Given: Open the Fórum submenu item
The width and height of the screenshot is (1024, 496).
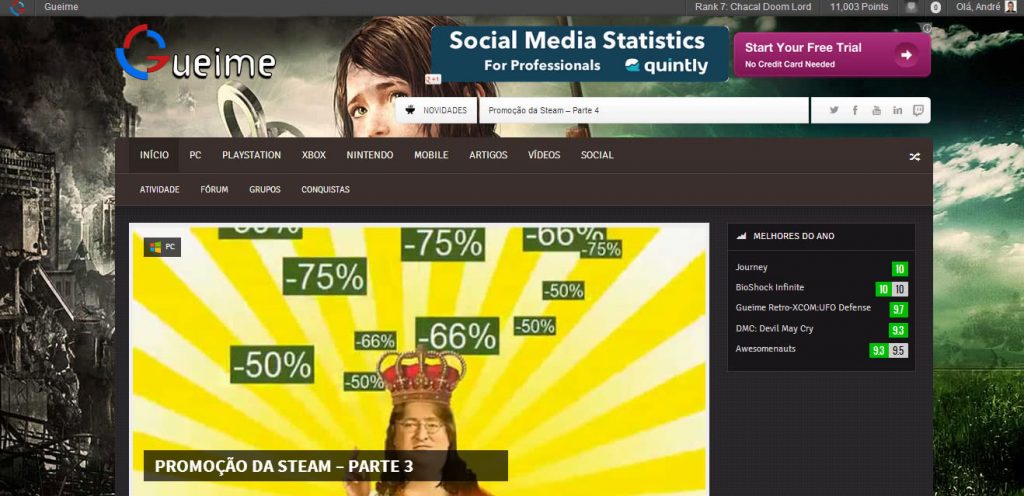Looking at the screenshot, I should (214, 190).
